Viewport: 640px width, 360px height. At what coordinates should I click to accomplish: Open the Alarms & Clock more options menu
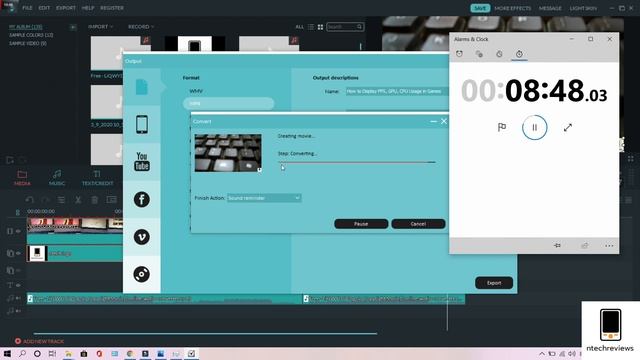click(609, 246)
